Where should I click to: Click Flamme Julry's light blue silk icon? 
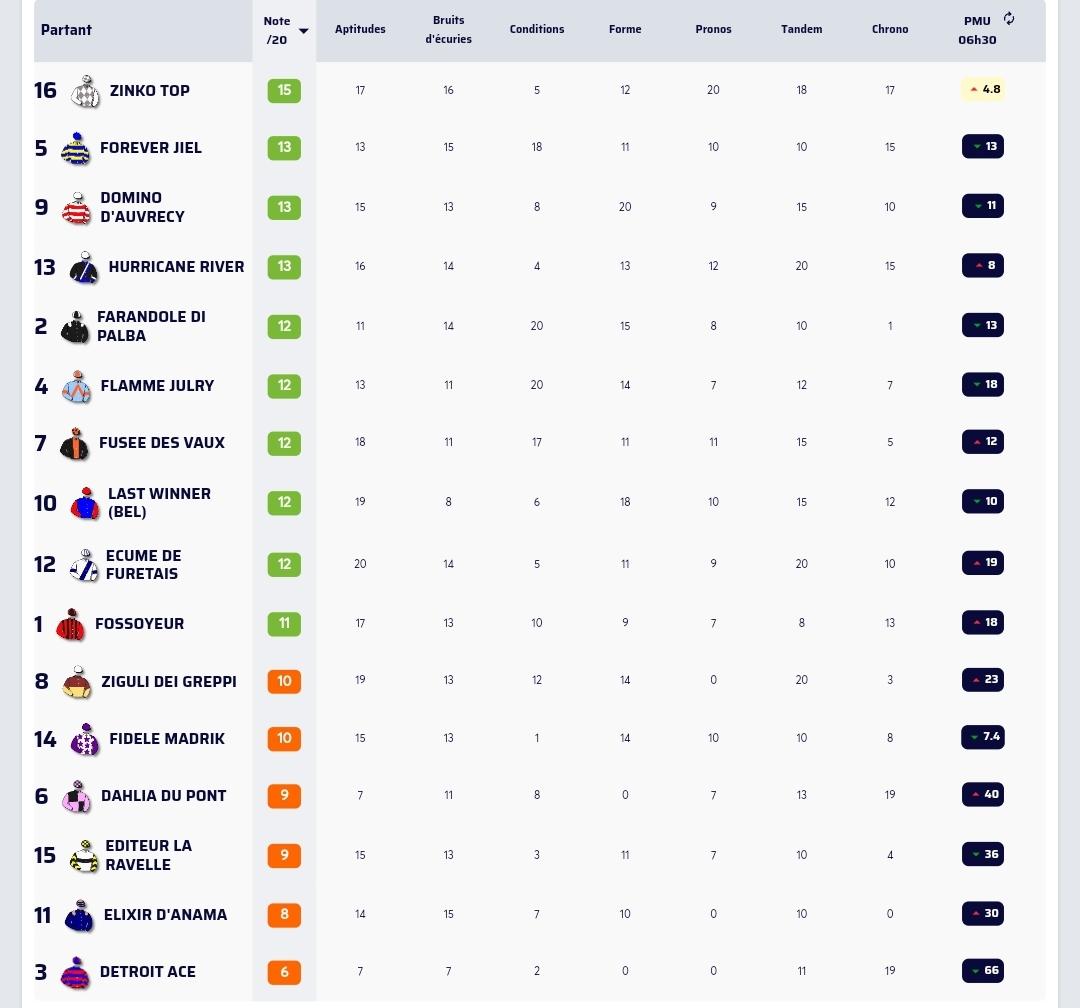point(76,387)
